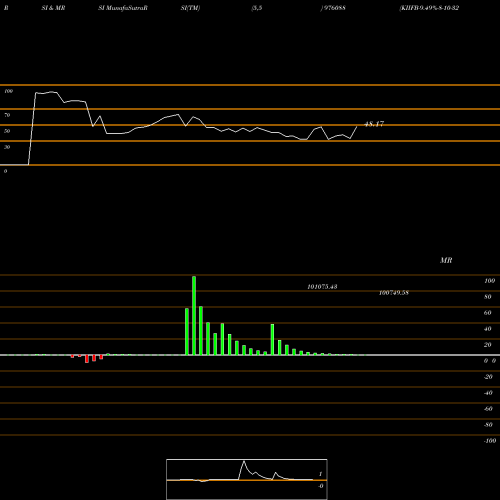The image size is (500, 500).
Task: Click the MR axis label 60
Action: click(x=487, y=313)
